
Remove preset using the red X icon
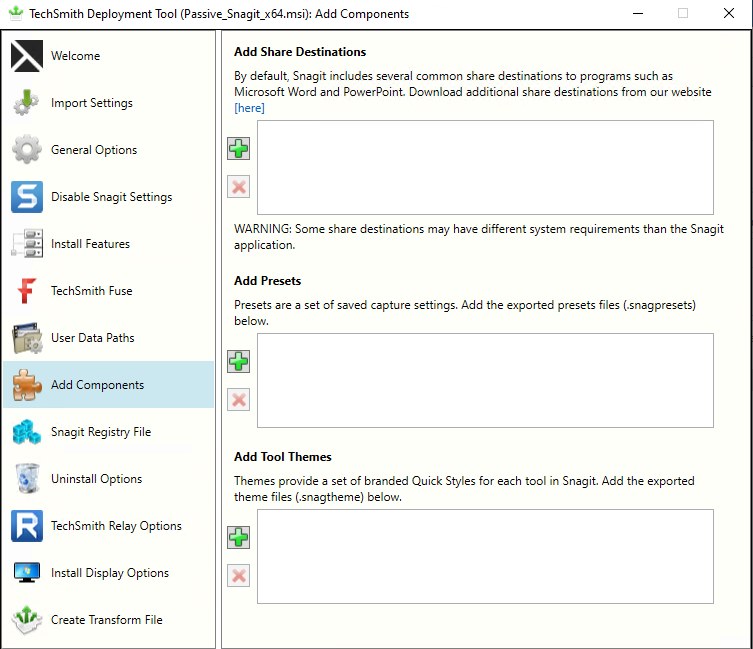(238, 400)
